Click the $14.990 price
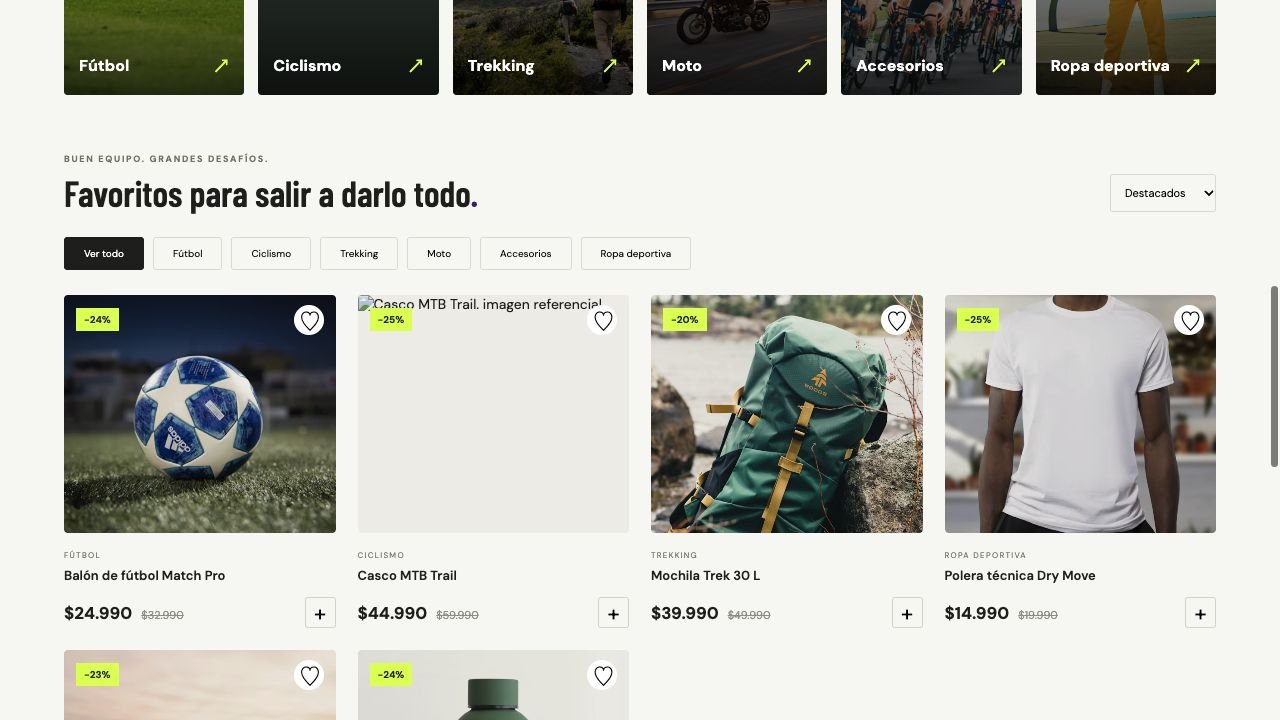Screen dimensions: 1280x720 click(x=977, y=613)
